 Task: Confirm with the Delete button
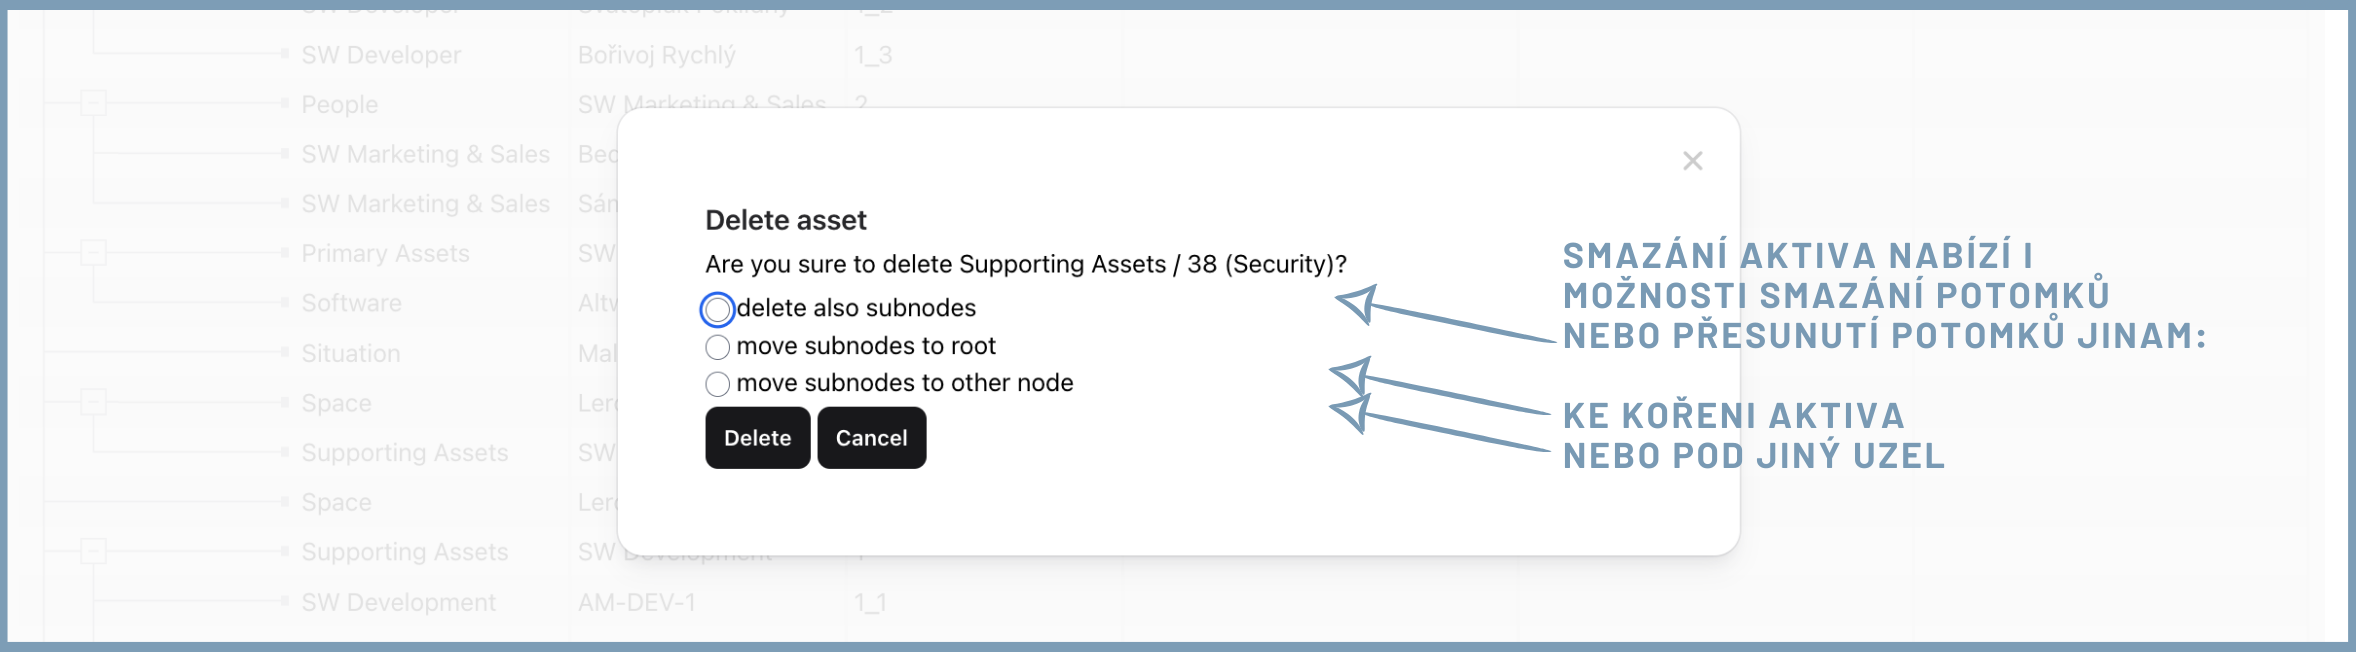click(x=757, y=438)
